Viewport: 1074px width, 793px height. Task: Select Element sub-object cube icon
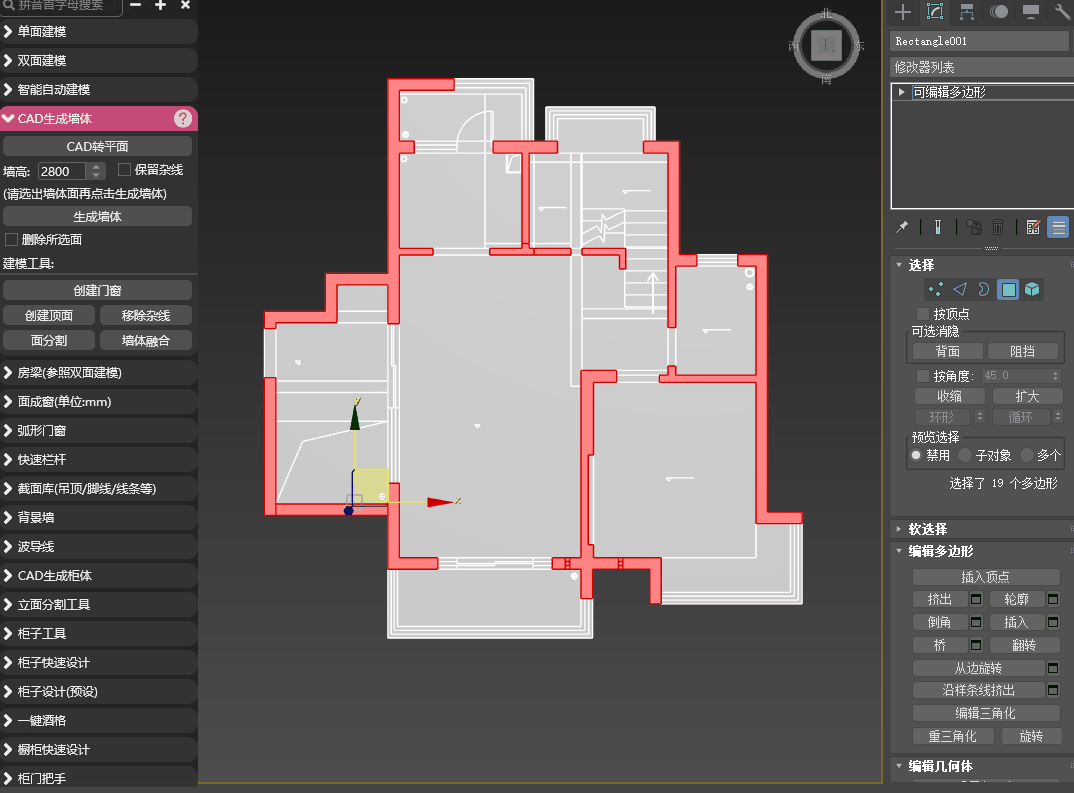click(x=1032, y=289)
